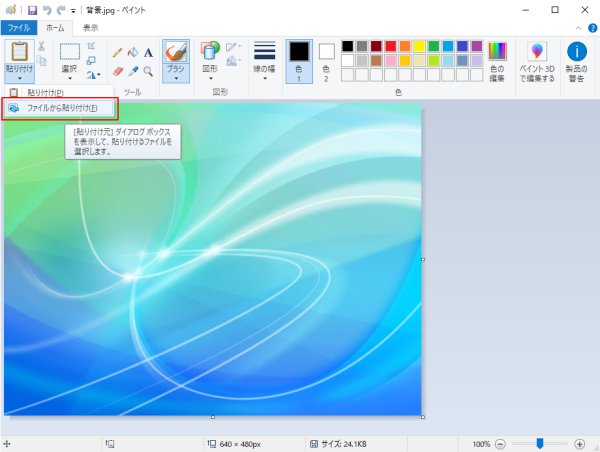Viewport: 600px width, 452px height.
Task: Select the Pencil tool
Action: coord(117,52)
